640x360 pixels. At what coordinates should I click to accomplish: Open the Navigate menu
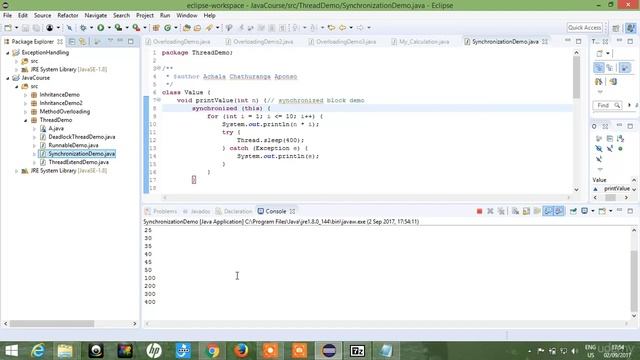tap(96, 16)
